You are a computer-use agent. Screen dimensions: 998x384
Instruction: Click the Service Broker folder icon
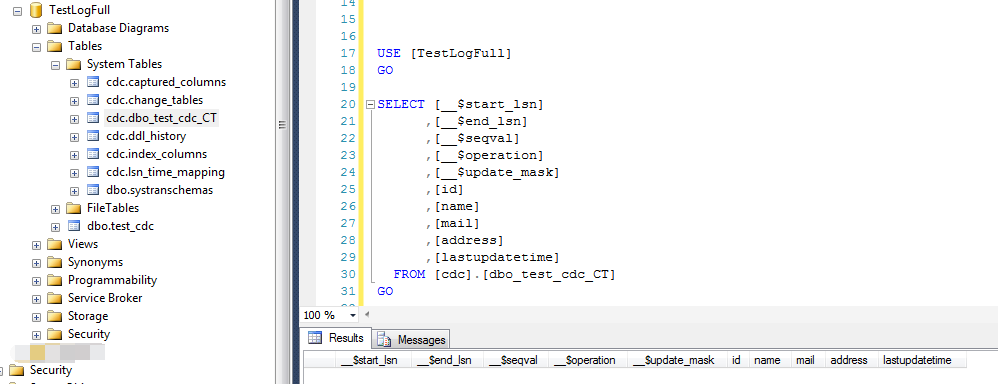coord(55,298)
